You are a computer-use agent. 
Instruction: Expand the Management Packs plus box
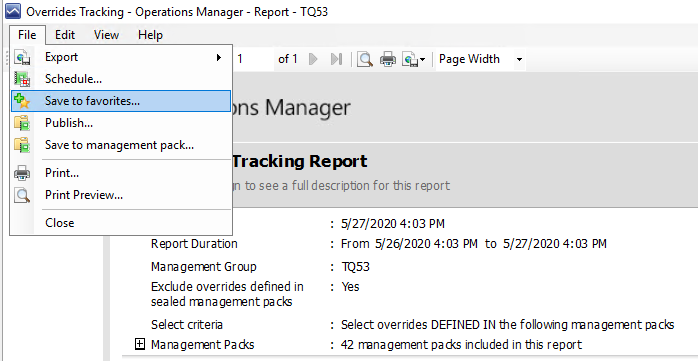[x=140, y=344]
